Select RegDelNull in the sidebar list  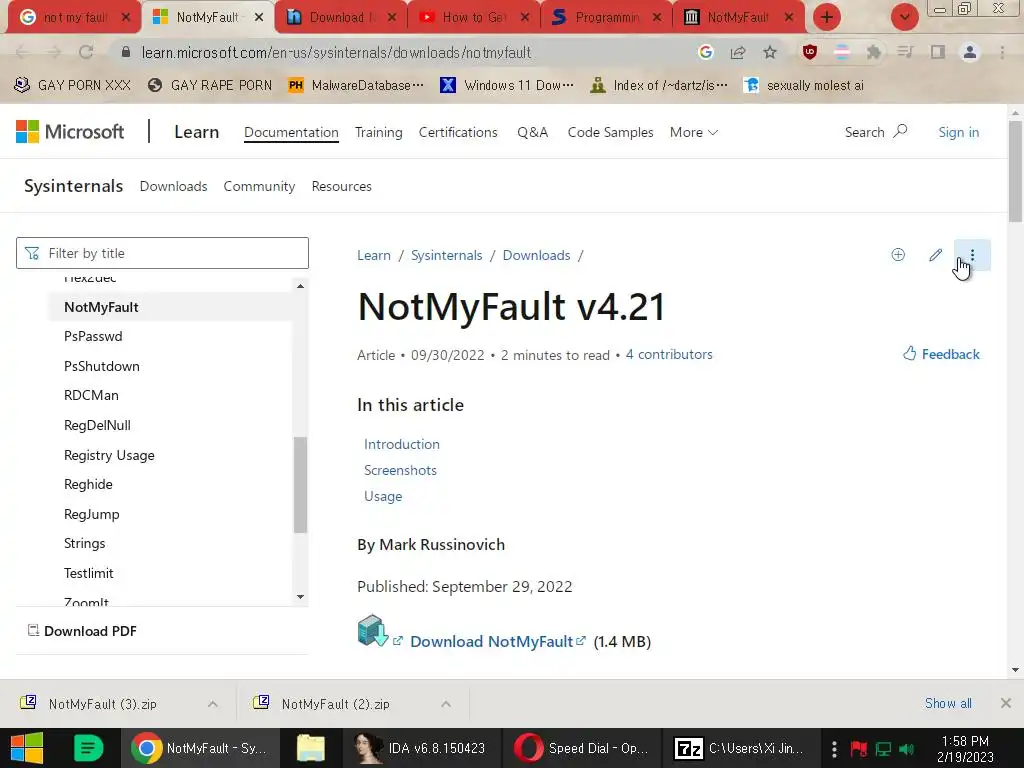(97, 425)
